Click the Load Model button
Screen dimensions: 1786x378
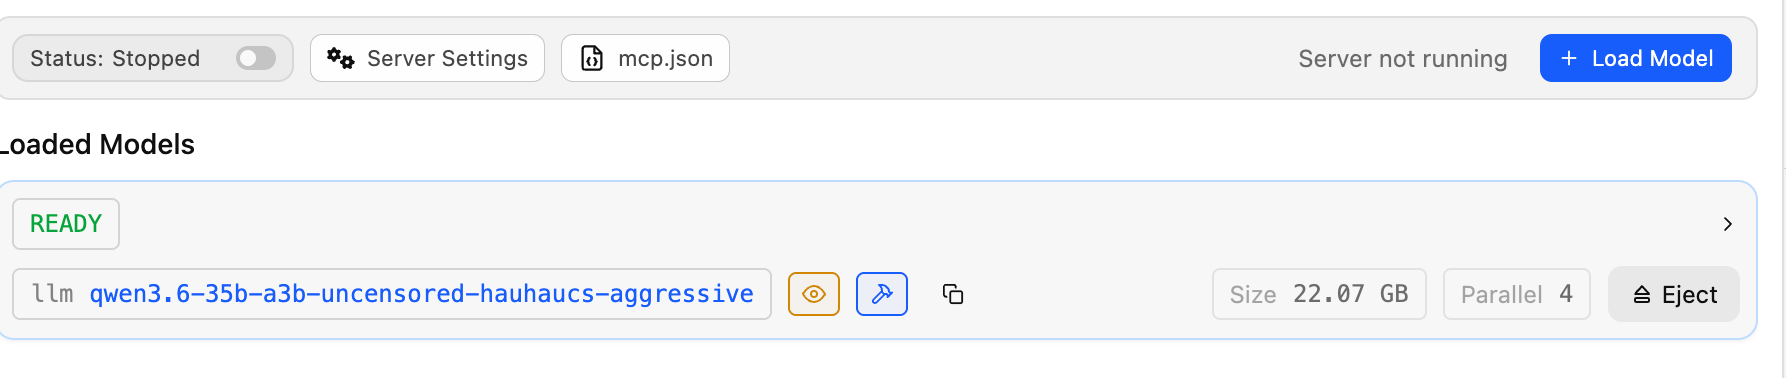(x=1636, y=58)
